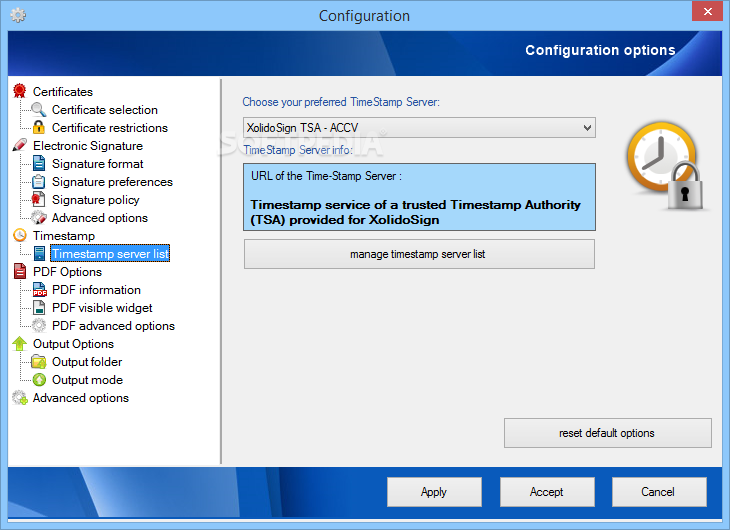This screenshot has height=530, width=730.
Task: Open the Signature policy page
Action: click(95, 200)
